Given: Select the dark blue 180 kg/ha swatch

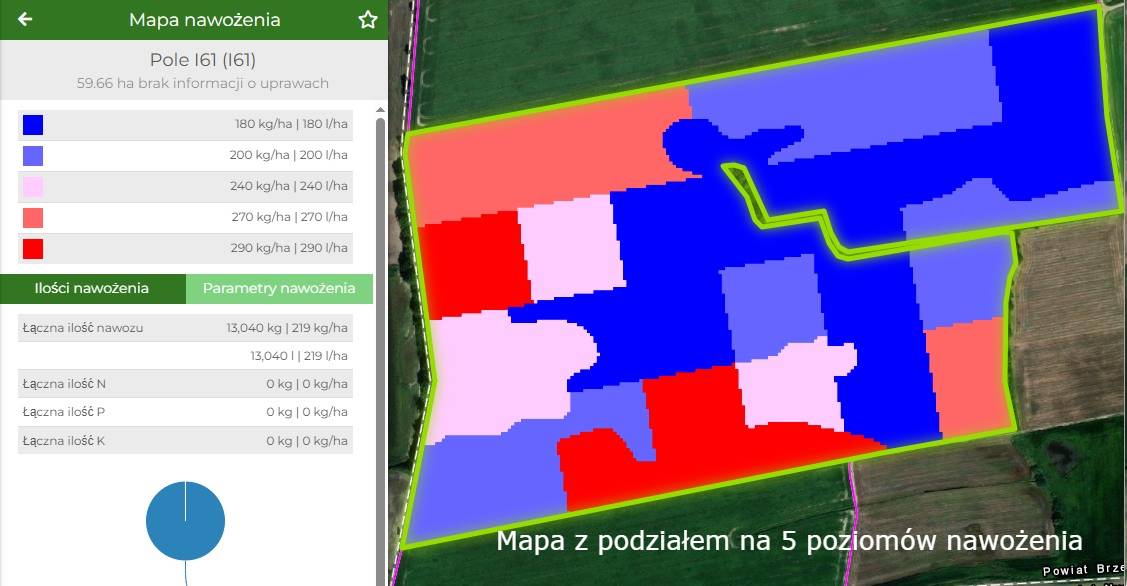Looking at the screenshot, I should pos(33,125).
